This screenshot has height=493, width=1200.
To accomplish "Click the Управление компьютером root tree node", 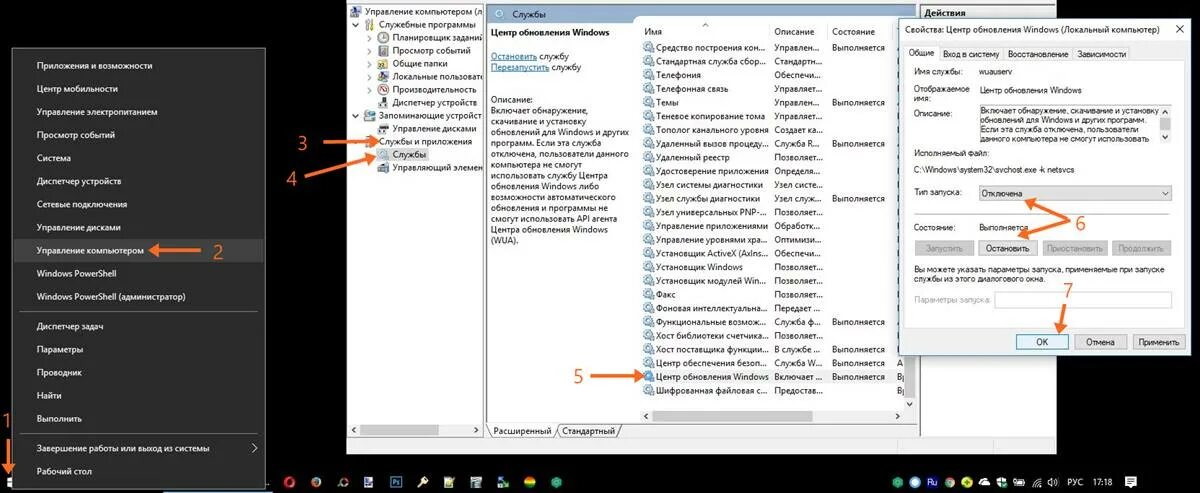I will [x=418, y=11].
